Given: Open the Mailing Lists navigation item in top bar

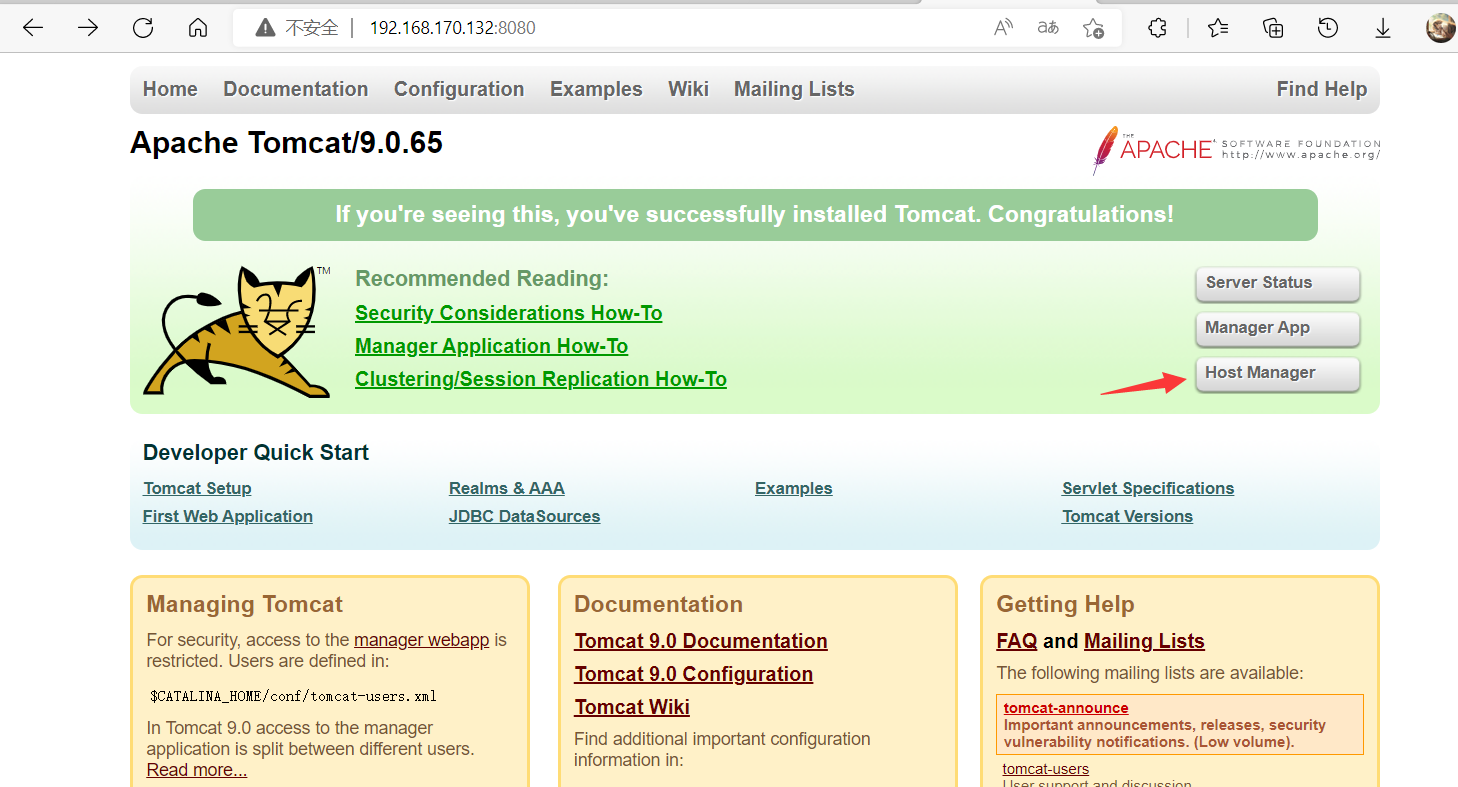Looking at the screenshot, I should (794, 89).
